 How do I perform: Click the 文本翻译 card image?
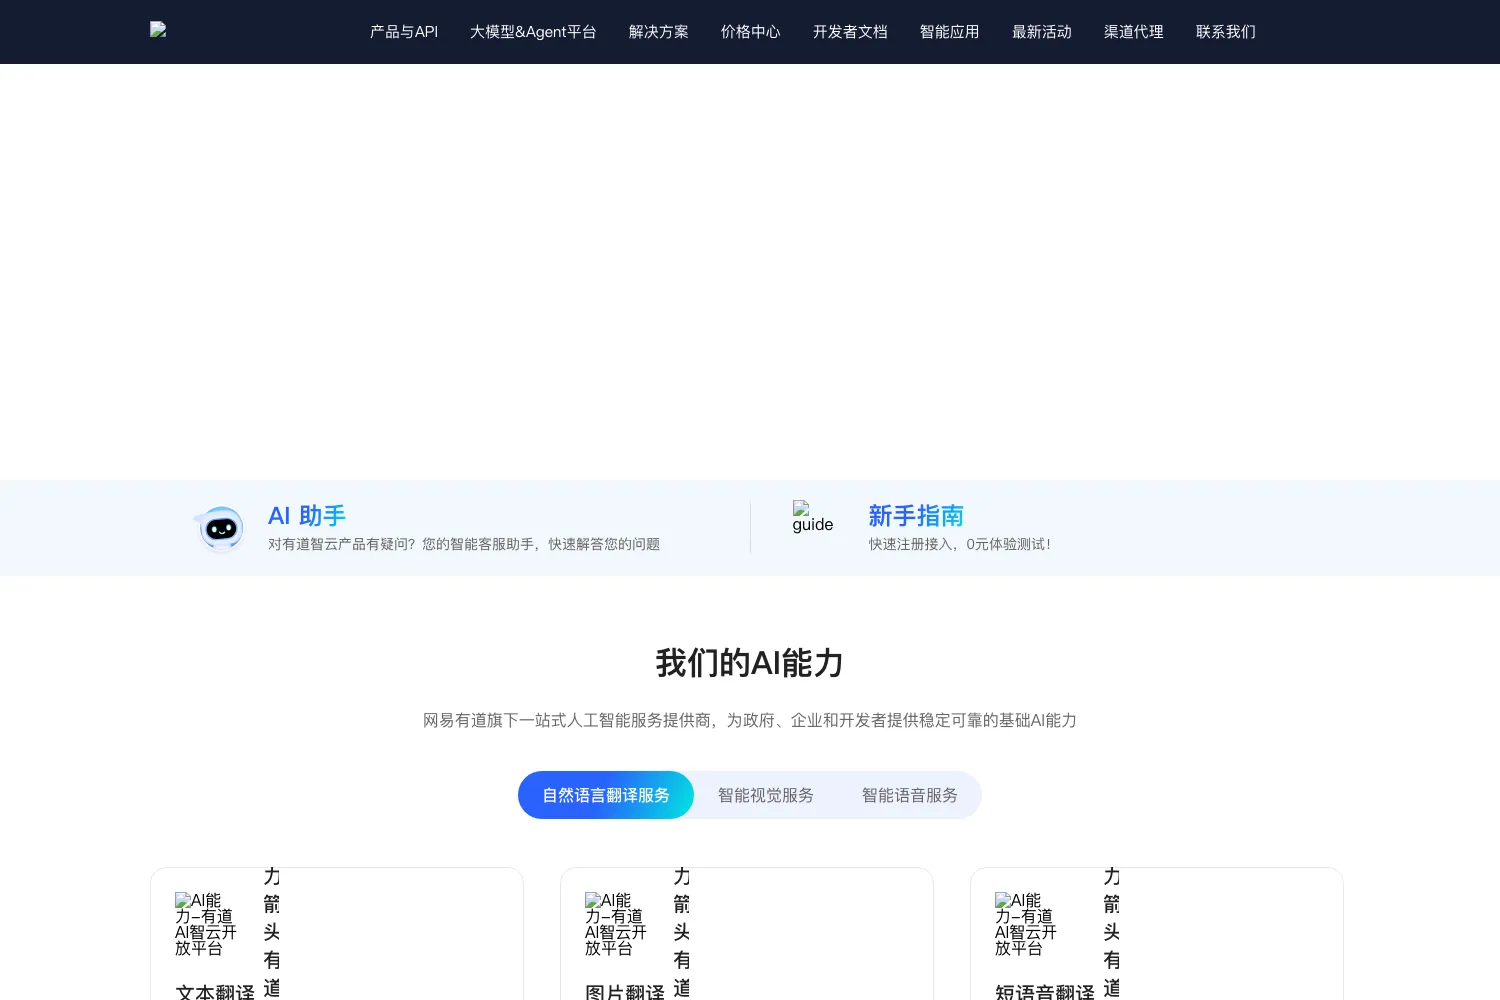(207, 924)
